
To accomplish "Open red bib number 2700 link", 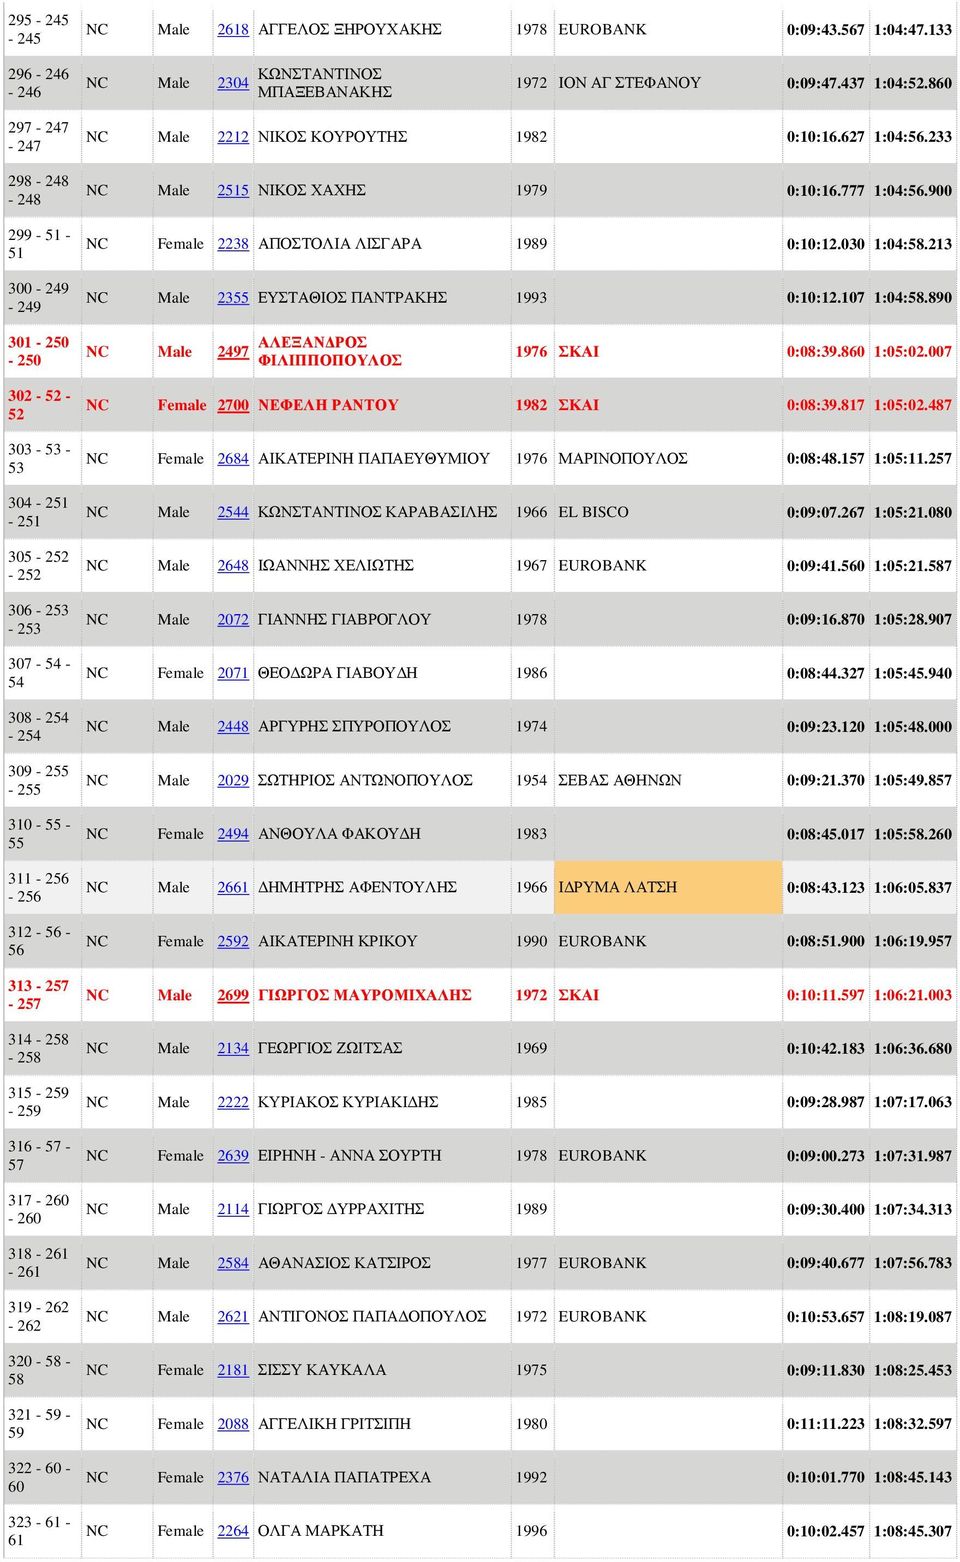I will 233,405.
